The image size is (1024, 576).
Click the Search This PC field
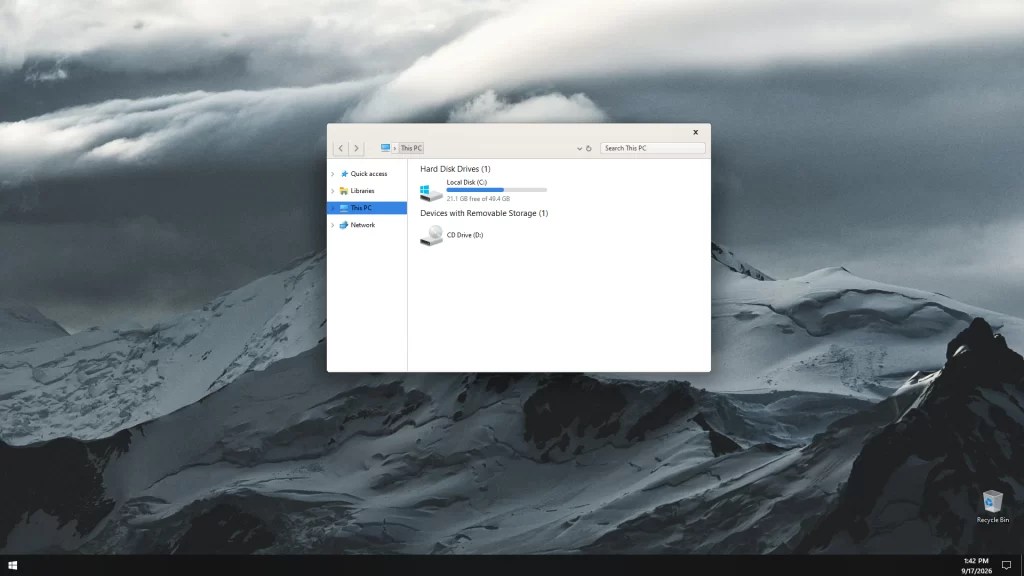(x=652, y=148)
